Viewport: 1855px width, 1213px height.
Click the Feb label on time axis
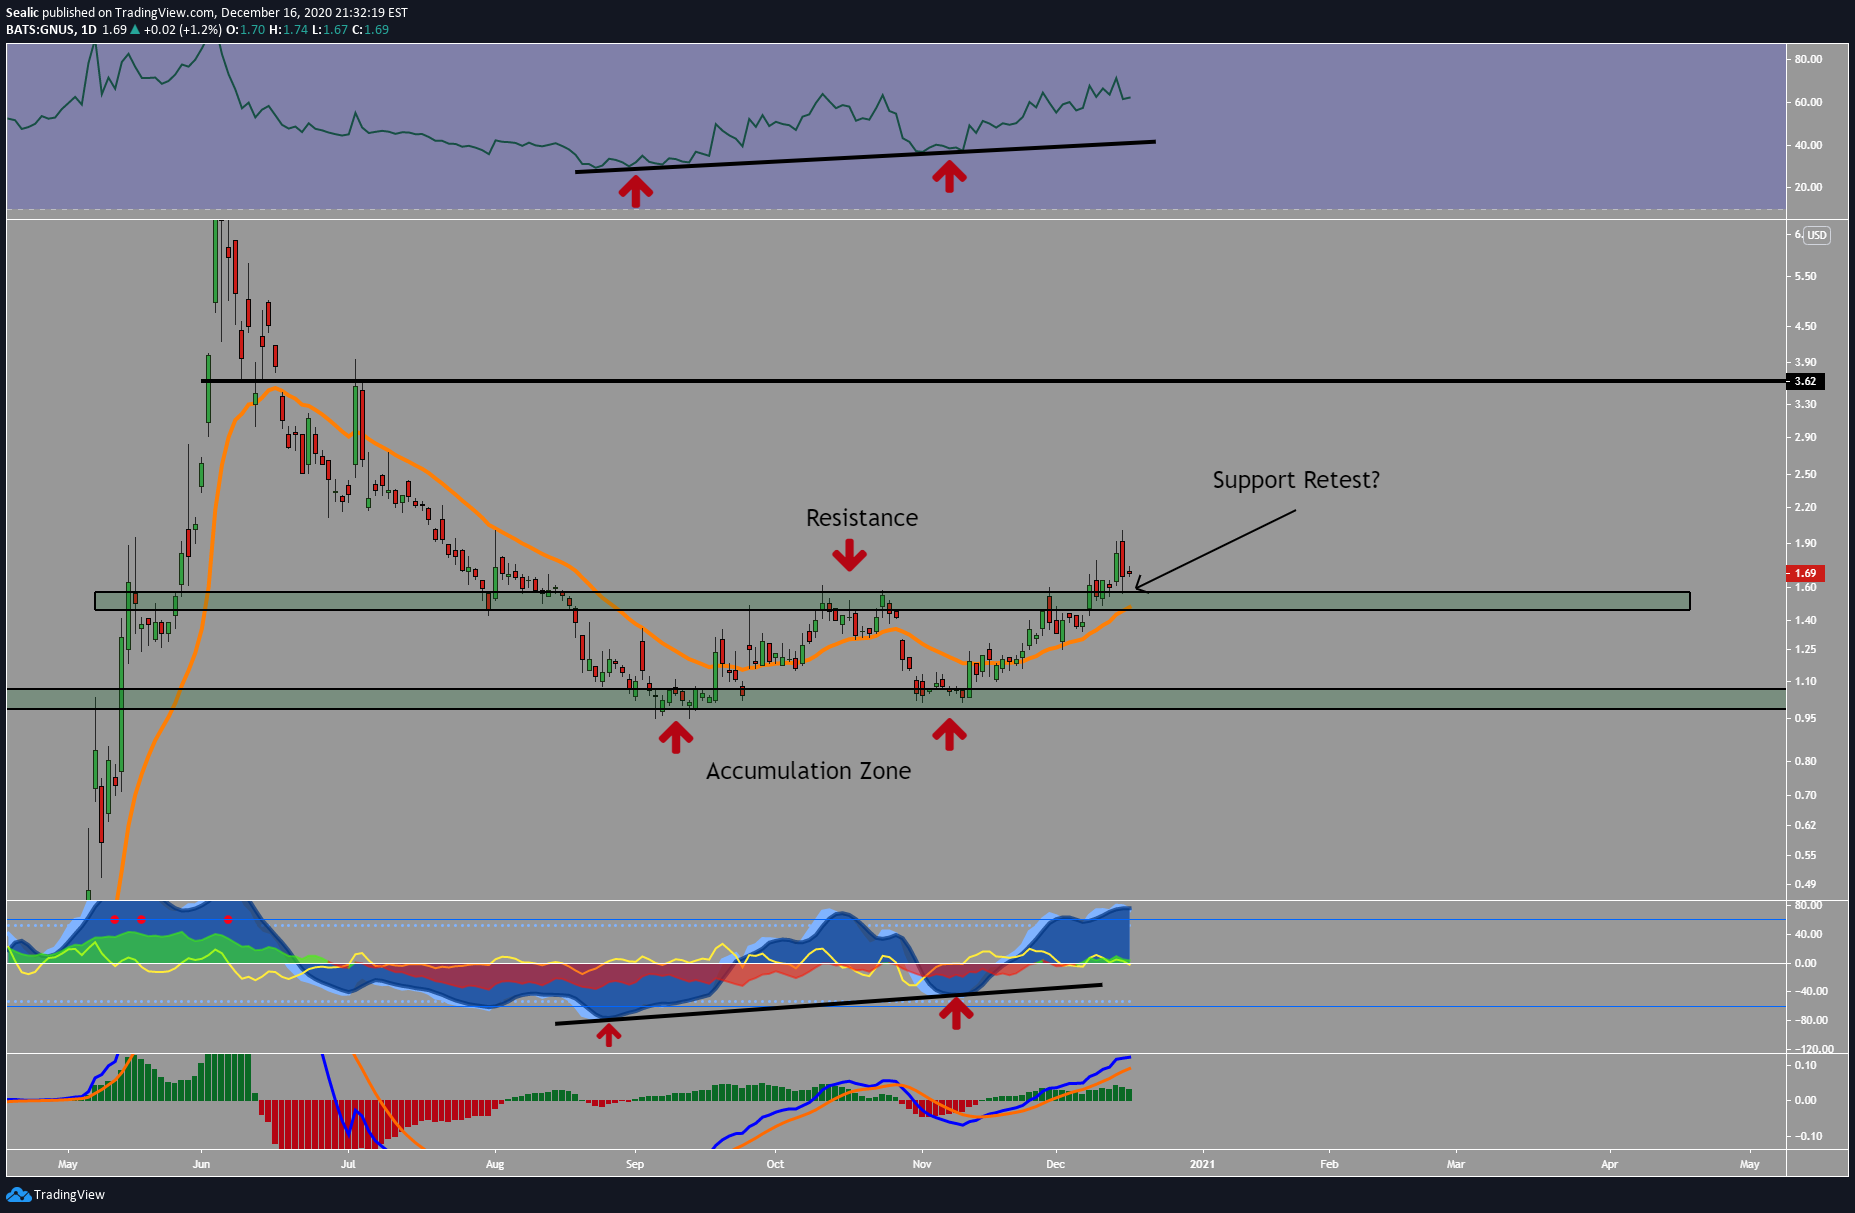pos(1329,1164)
